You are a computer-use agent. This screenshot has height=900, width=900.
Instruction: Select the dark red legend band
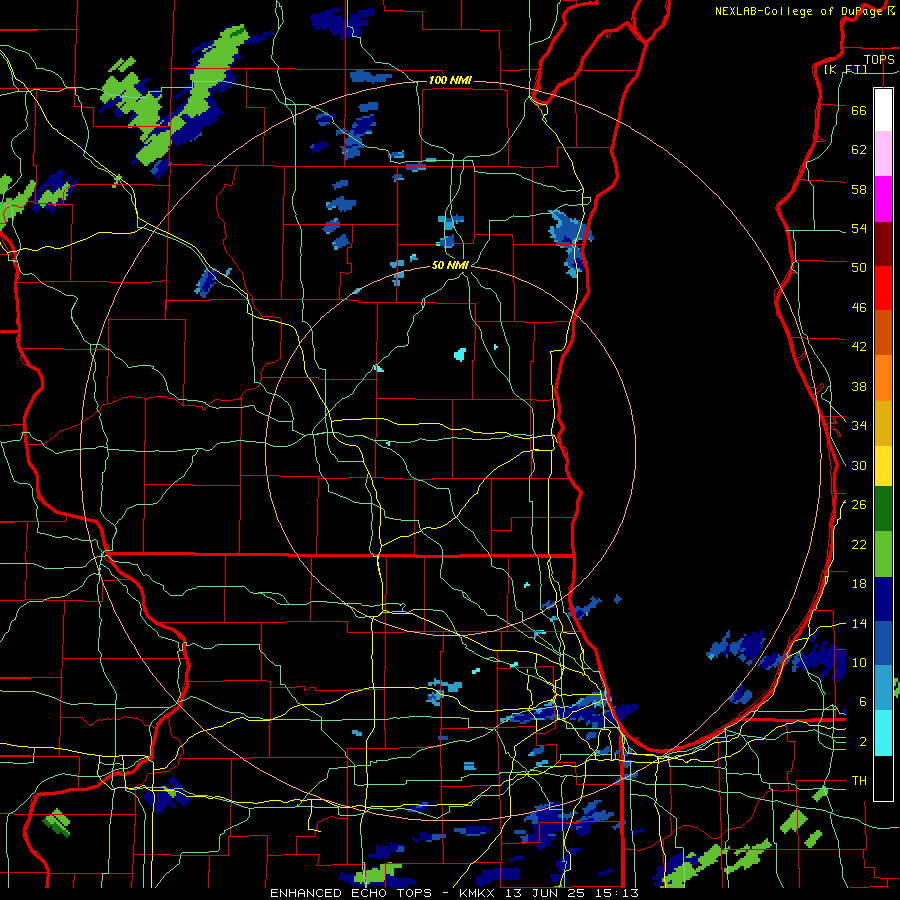[x=883, y=243]
